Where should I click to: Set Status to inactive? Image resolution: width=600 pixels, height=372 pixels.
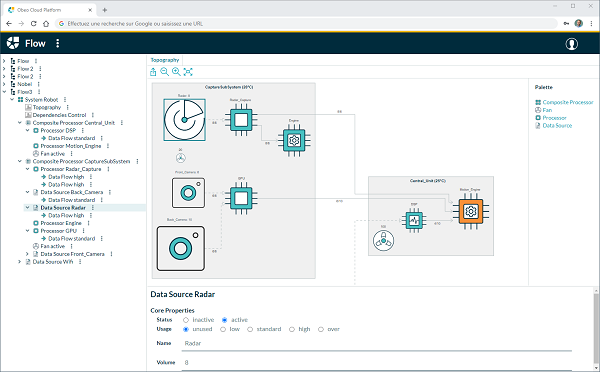pyautogui.click(x=186, y=320)
